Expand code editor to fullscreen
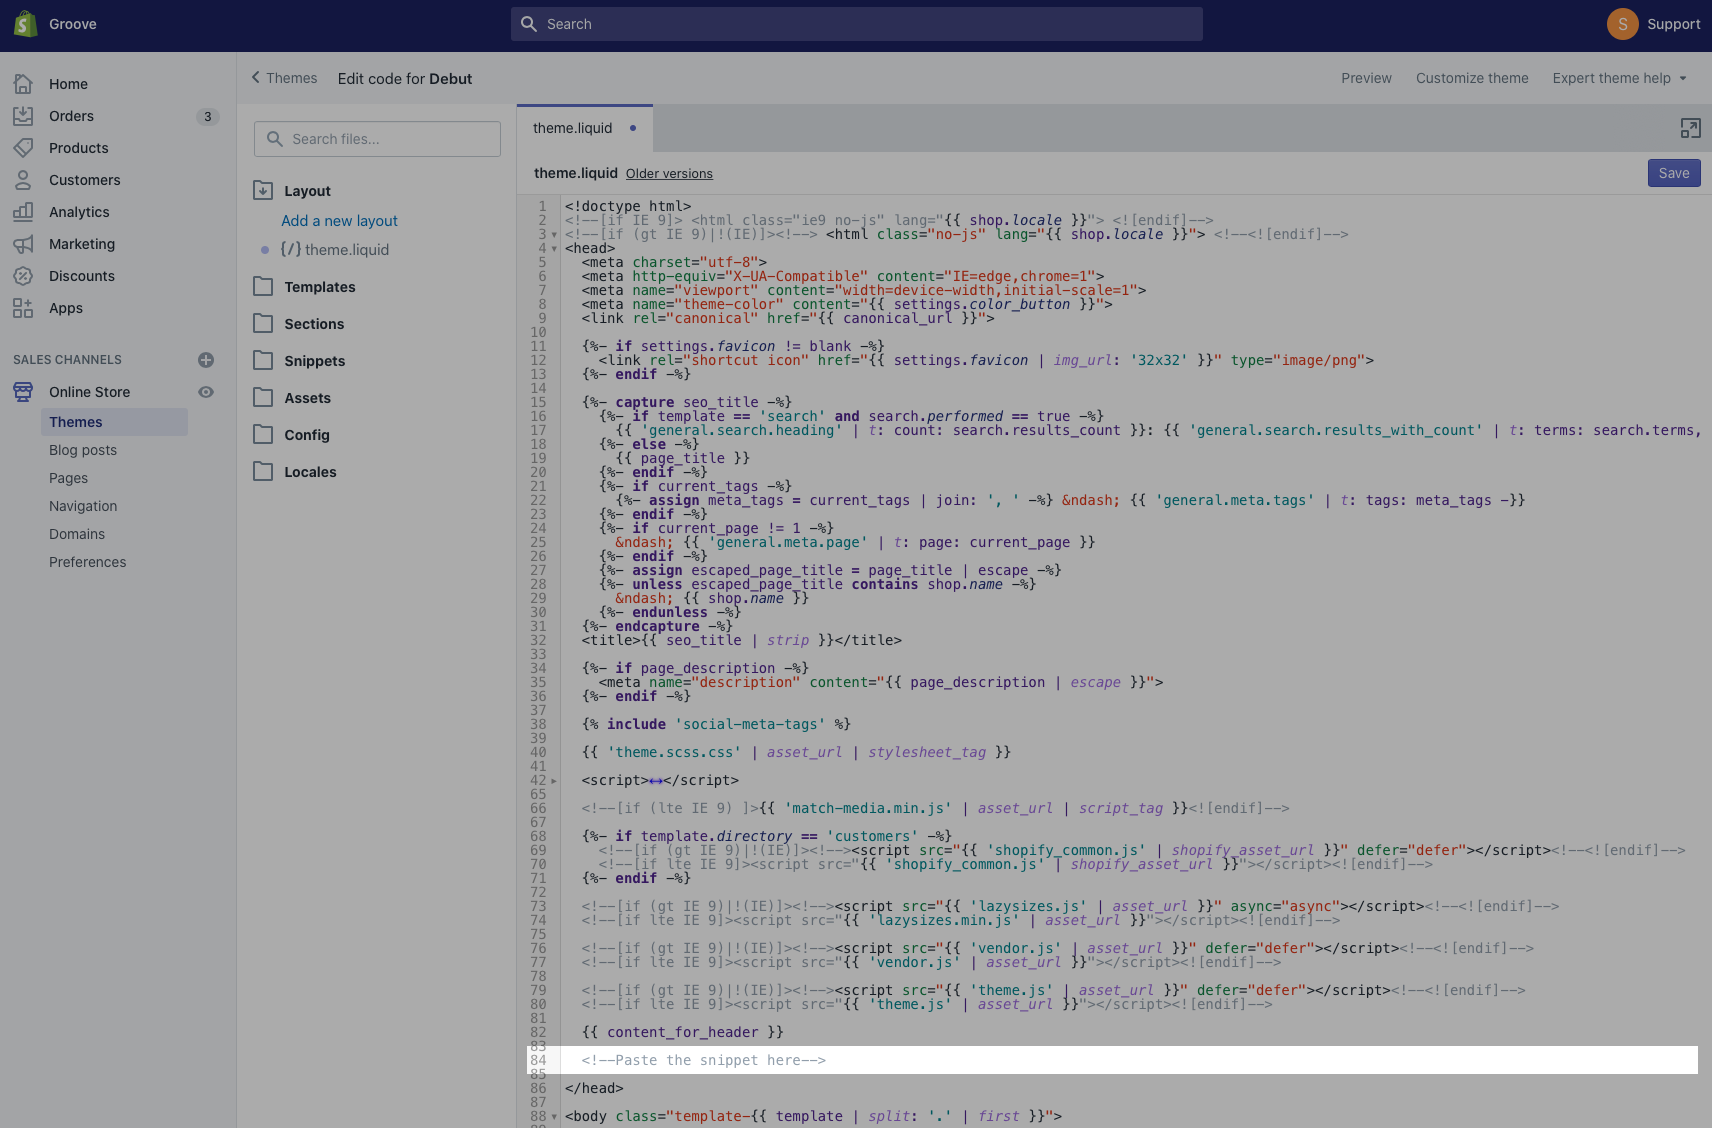The image size is (1712, 1128). point(1690,128)
